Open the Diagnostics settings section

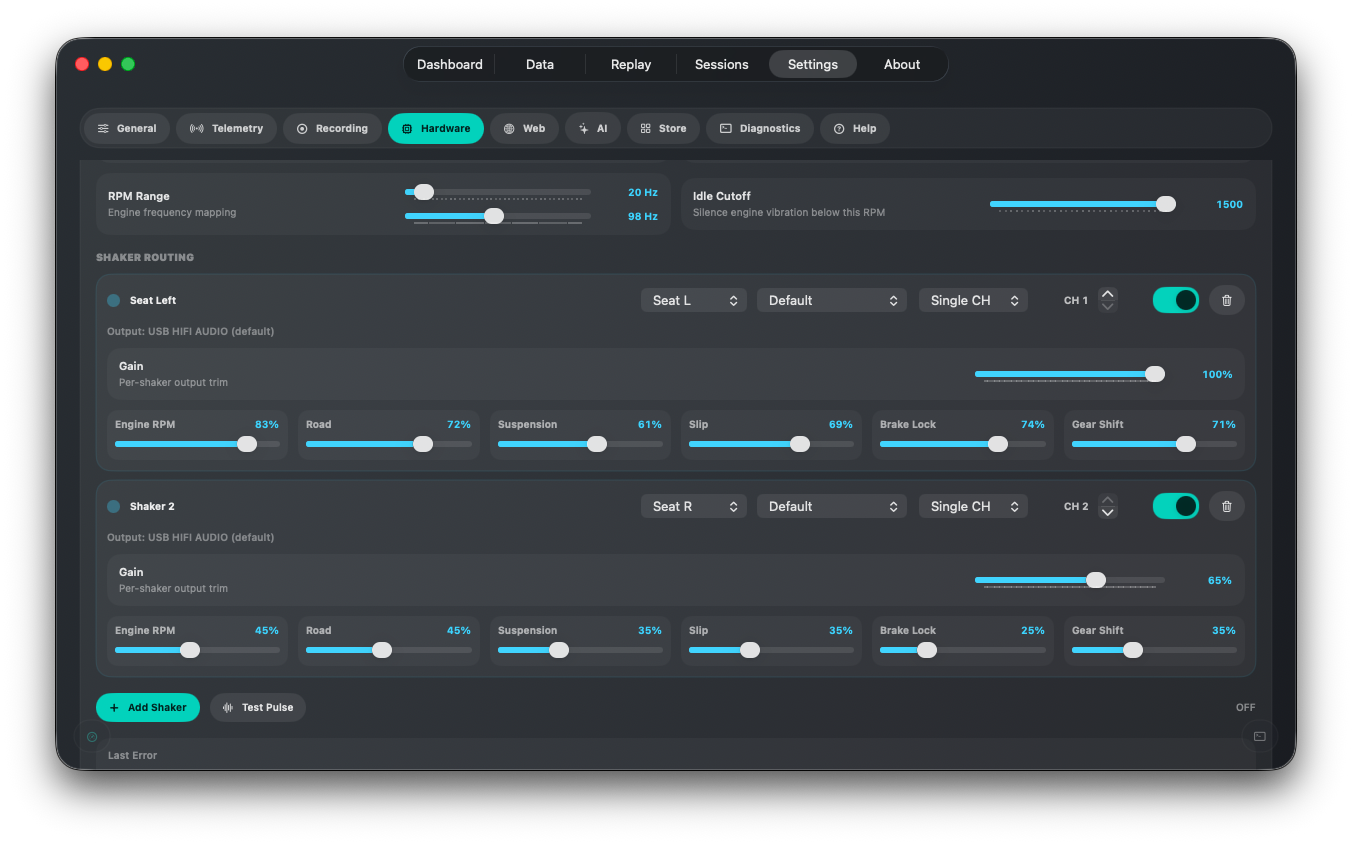761,129
